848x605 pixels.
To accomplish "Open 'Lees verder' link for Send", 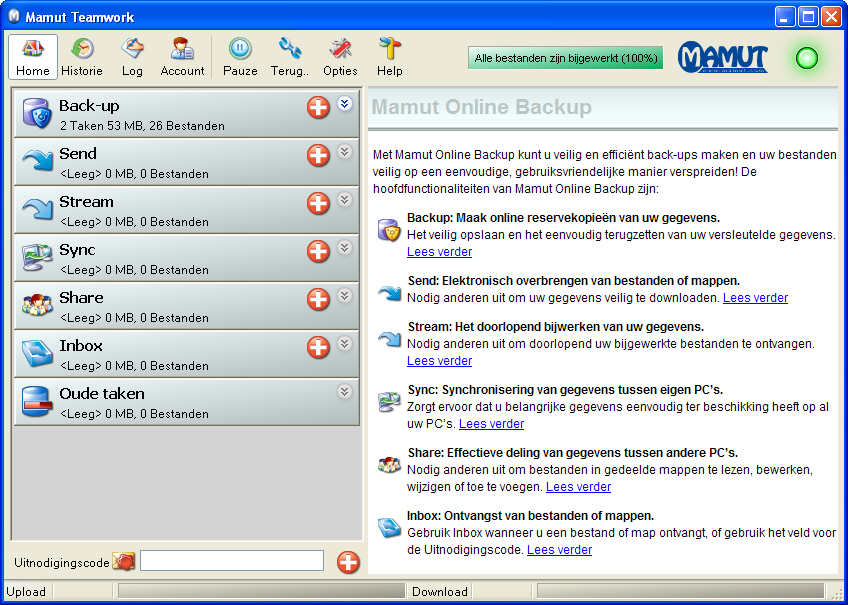I will point(755,298).
